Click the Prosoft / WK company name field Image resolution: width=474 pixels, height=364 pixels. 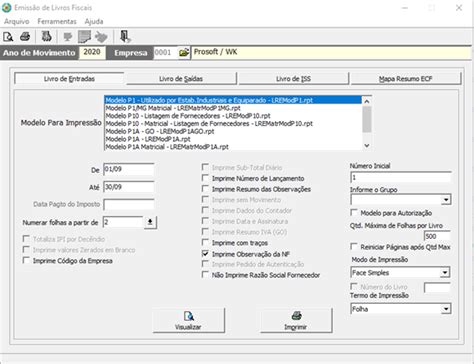(x=331, y=52)
